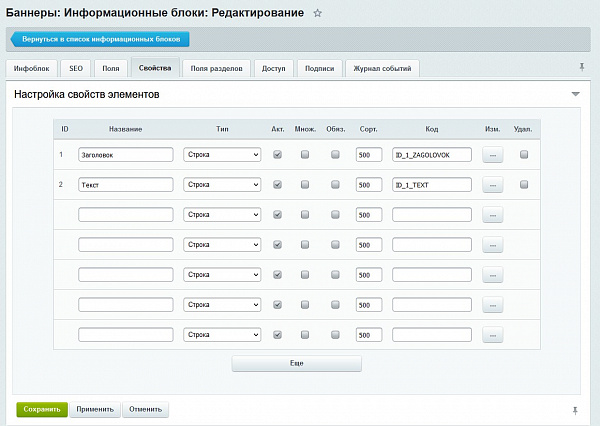Click sort field of Текст row
Screen dimensions: 600x426
[x=369, y=184]
